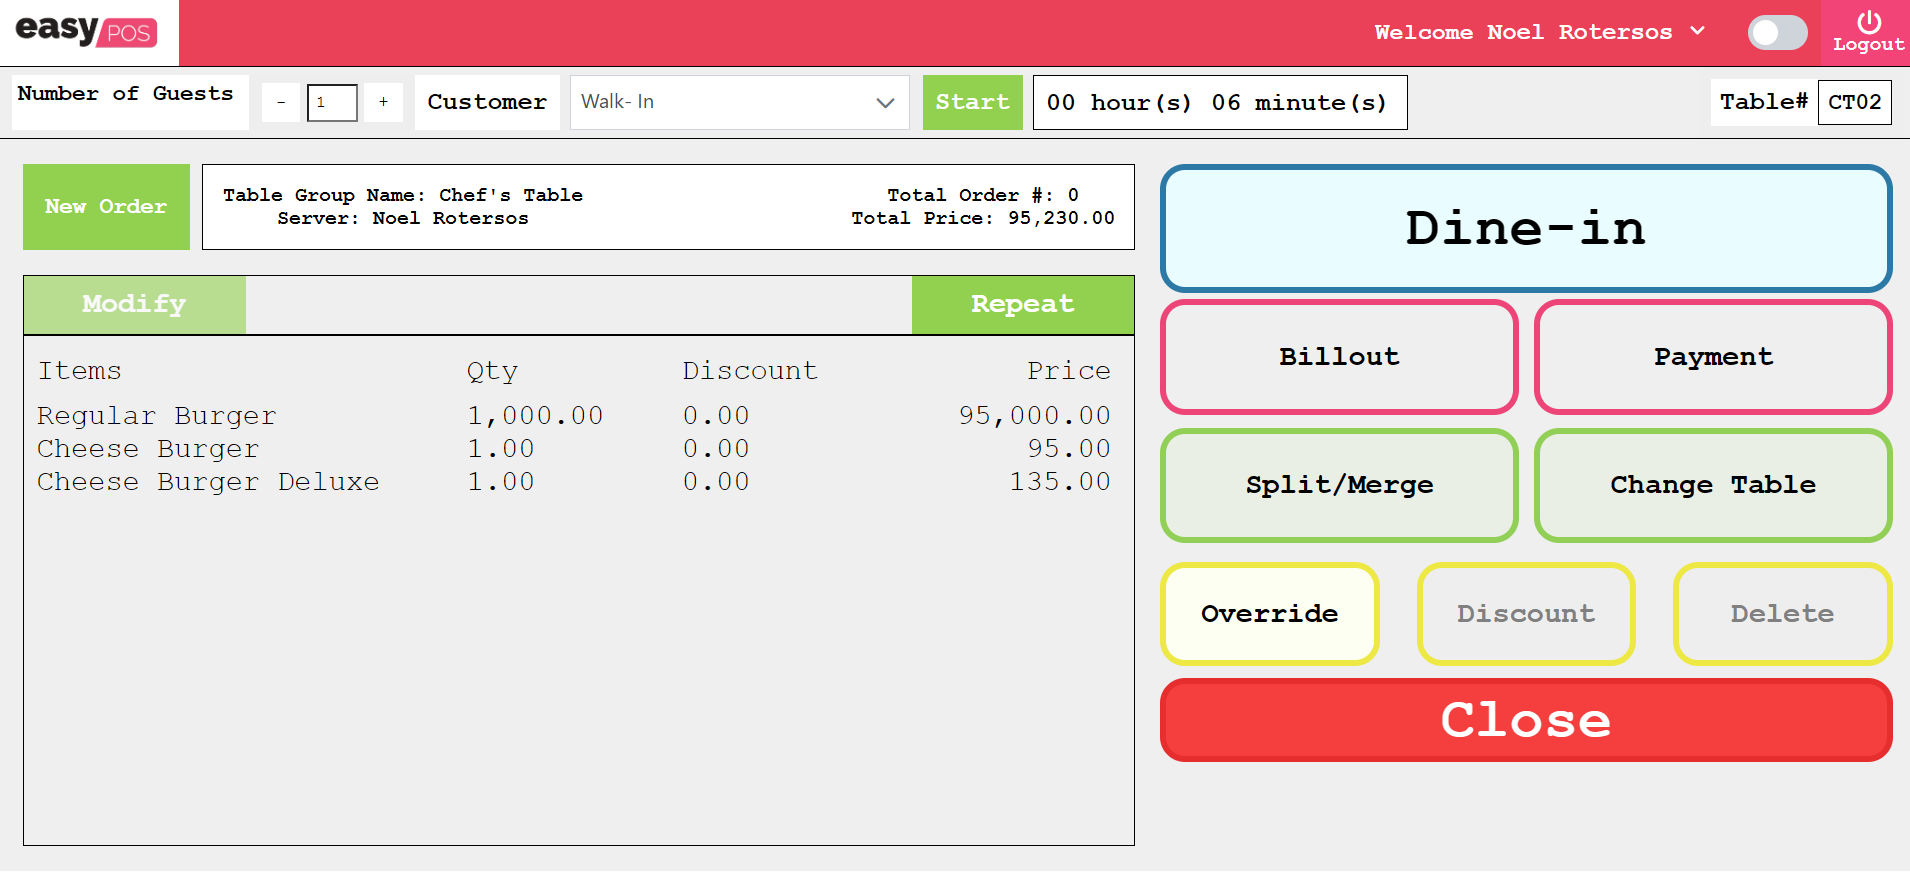Click the easyPOS logo
This screenshot has height=877, width=1910.
87,31
